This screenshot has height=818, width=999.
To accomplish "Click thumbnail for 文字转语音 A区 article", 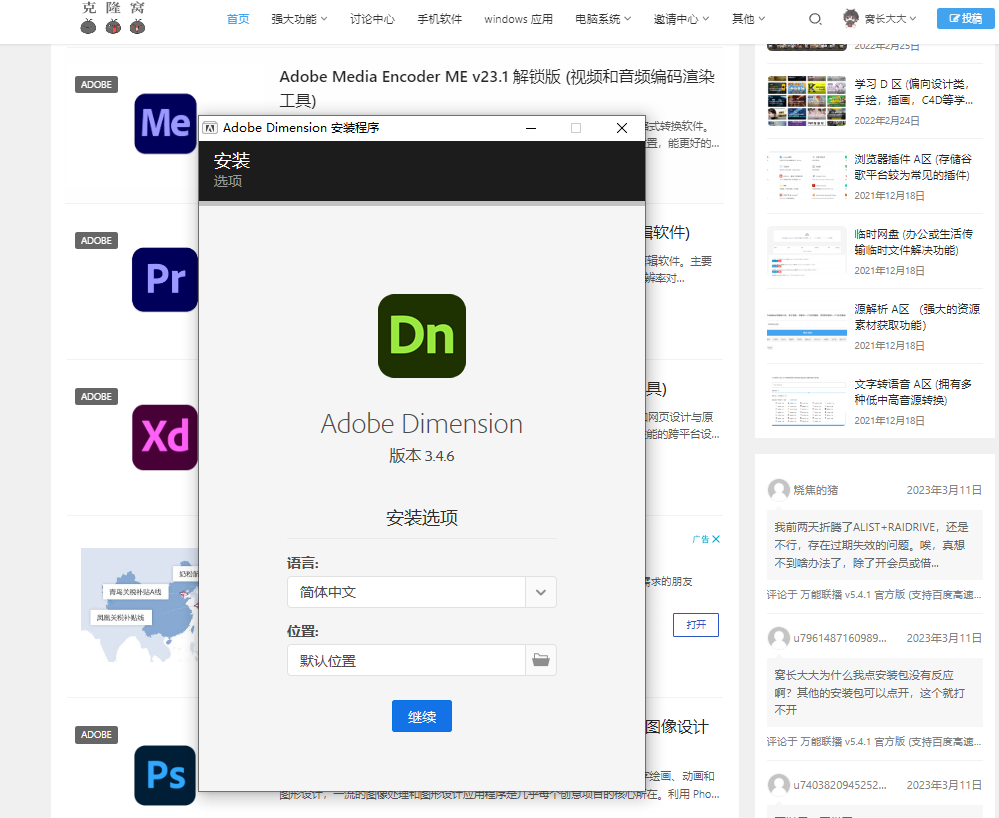I will pos(807,401).
